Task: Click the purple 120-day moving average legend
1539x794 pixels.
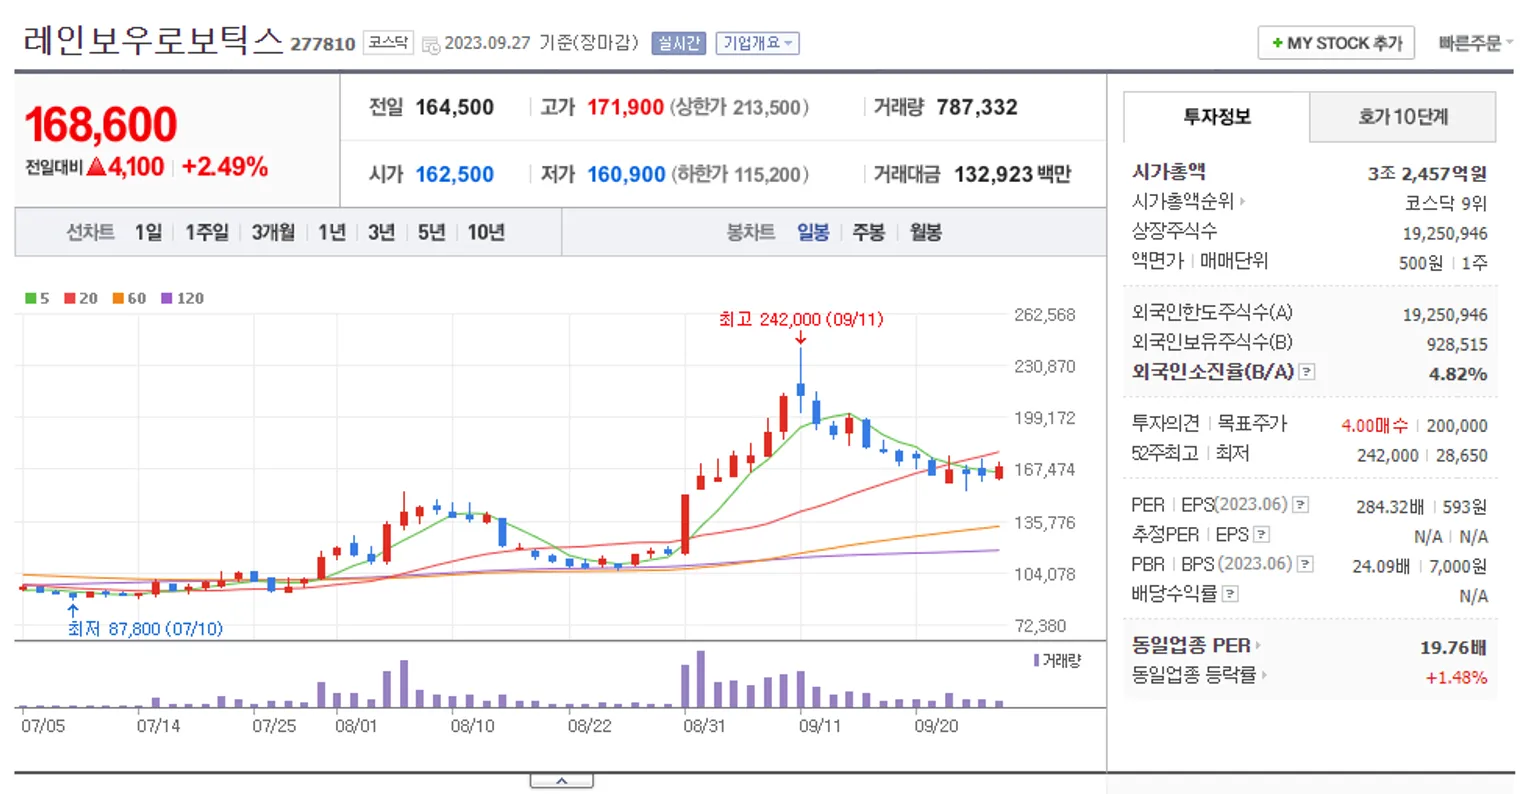Action: (182, 298)
